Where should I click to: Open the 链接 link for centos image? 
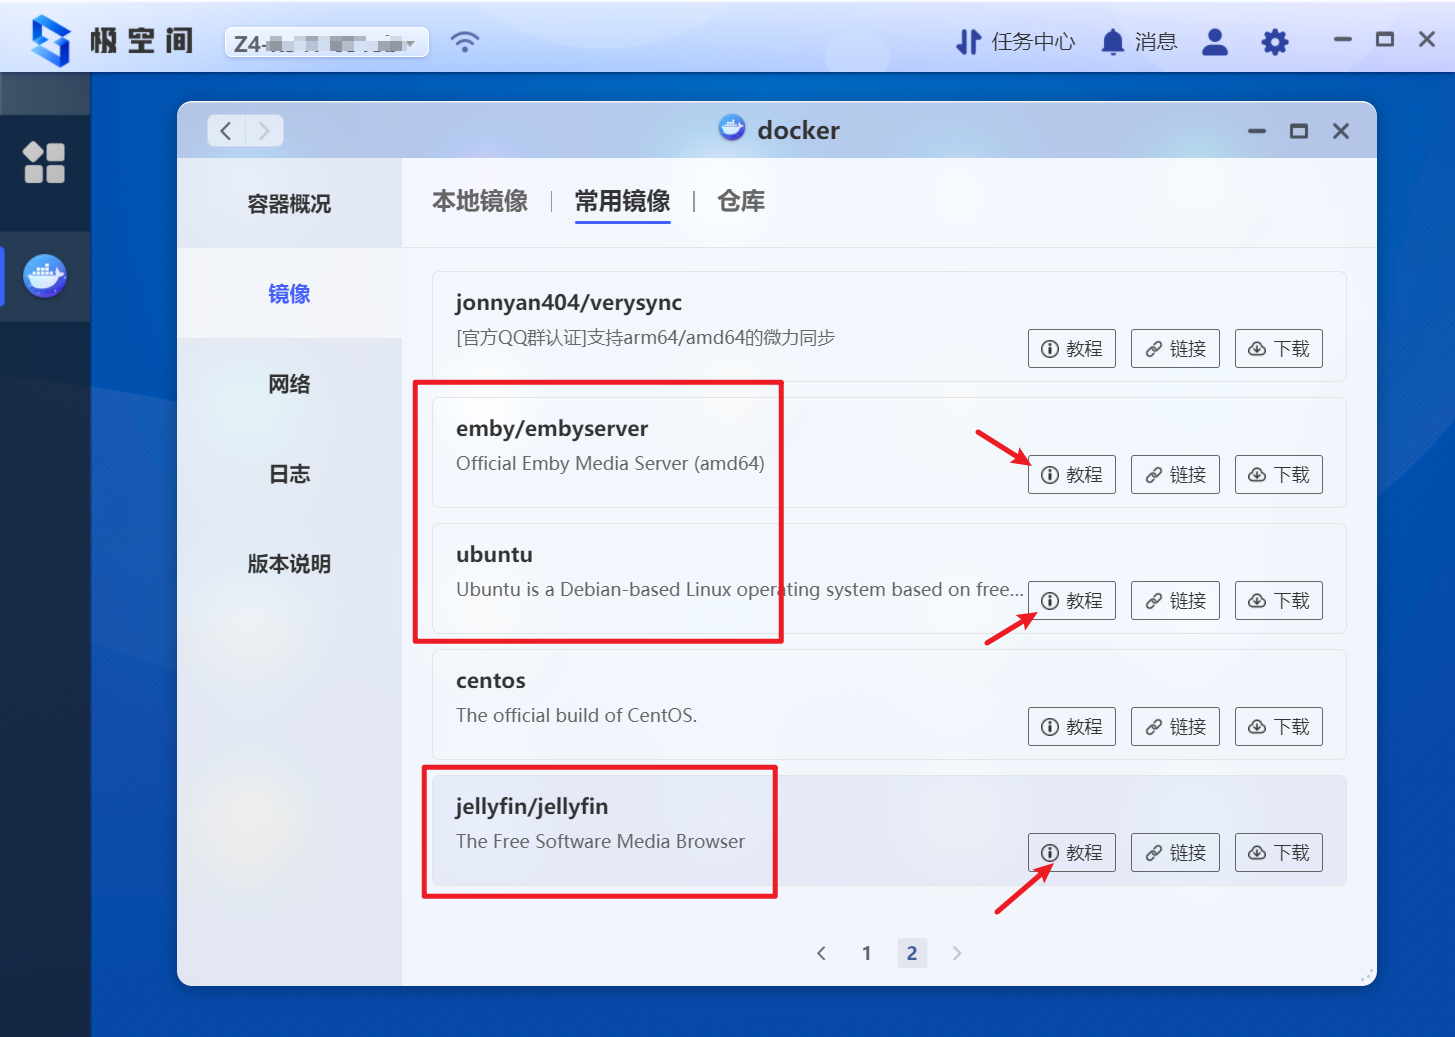coord(1175,726)
